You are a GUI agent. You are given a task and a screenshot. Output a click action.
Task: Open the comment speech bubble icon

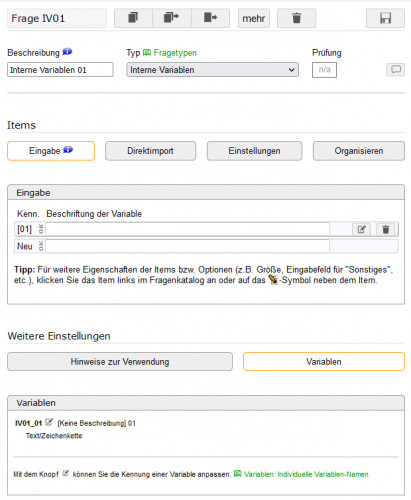click(x=396, y=69)
